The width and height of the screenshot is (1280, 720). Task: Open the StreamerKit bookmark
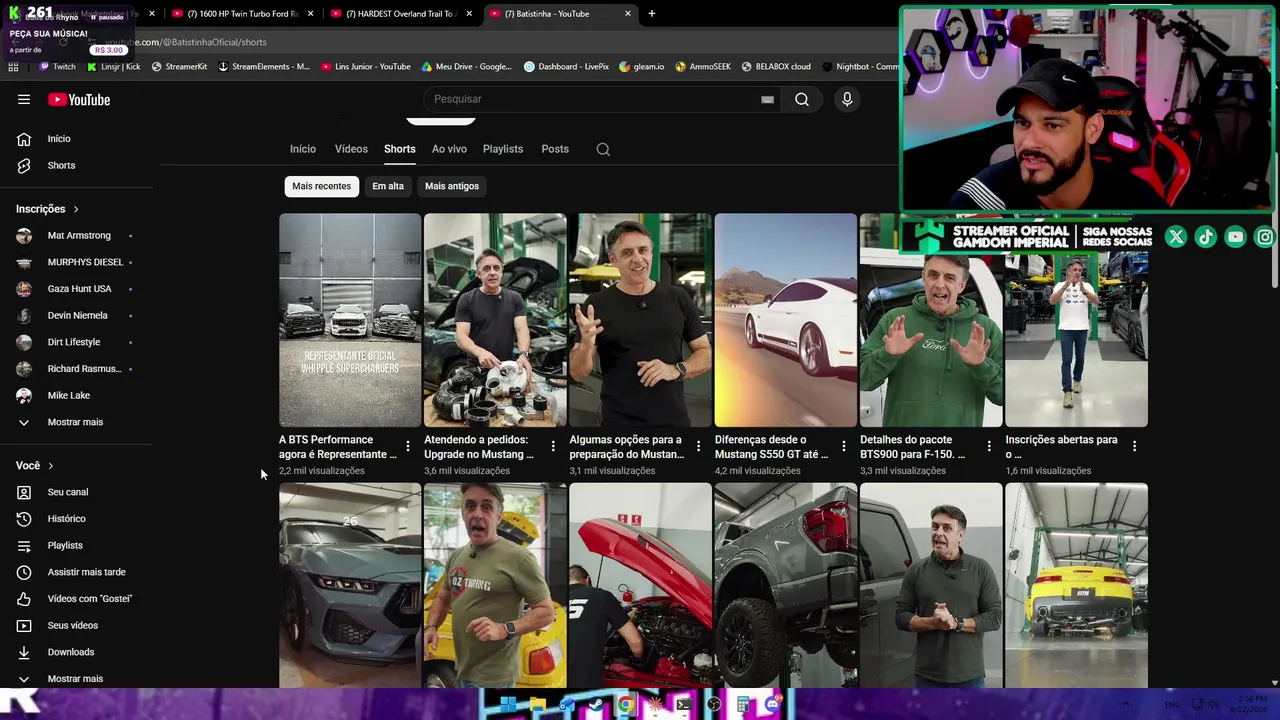point(179,67)
